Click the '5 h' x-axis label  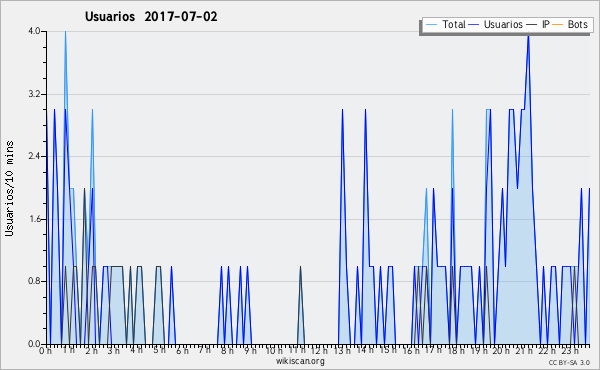159,350
